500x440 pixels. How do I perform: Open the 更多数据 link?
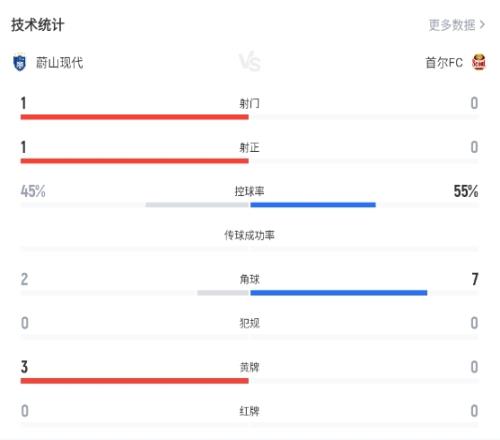click(451, 25)
